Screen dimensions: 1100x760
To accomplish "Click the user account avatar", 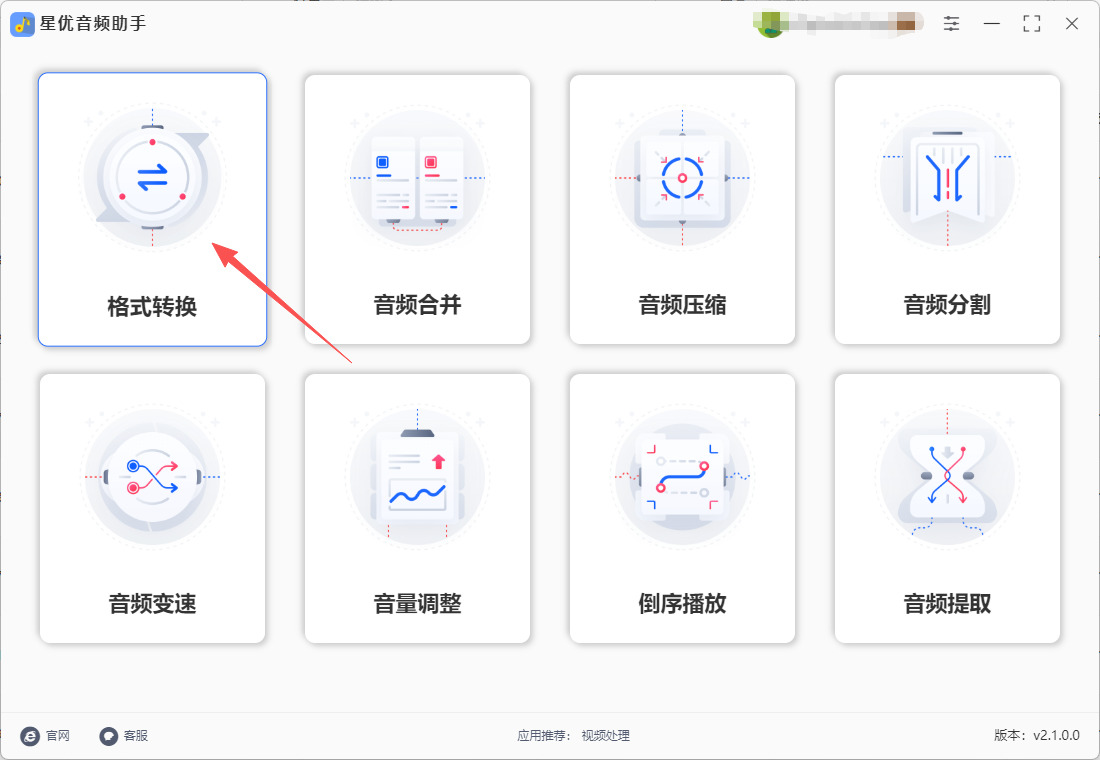I will [x=770, y=24].
